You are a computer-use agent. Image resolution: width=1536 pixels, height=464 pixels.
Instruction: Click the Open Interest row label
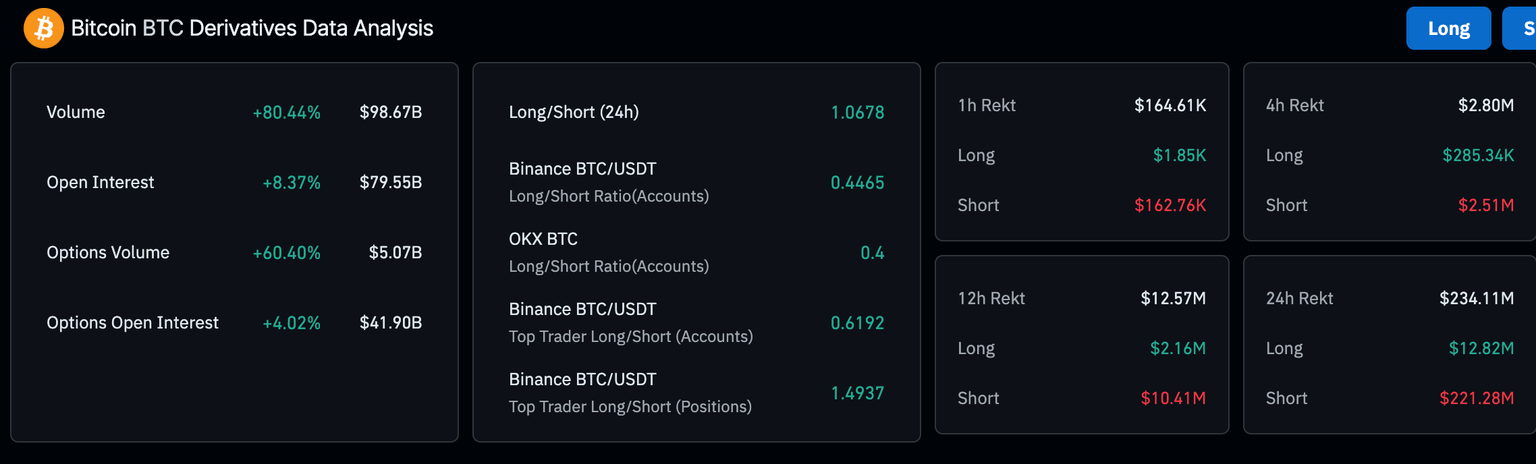100,182
